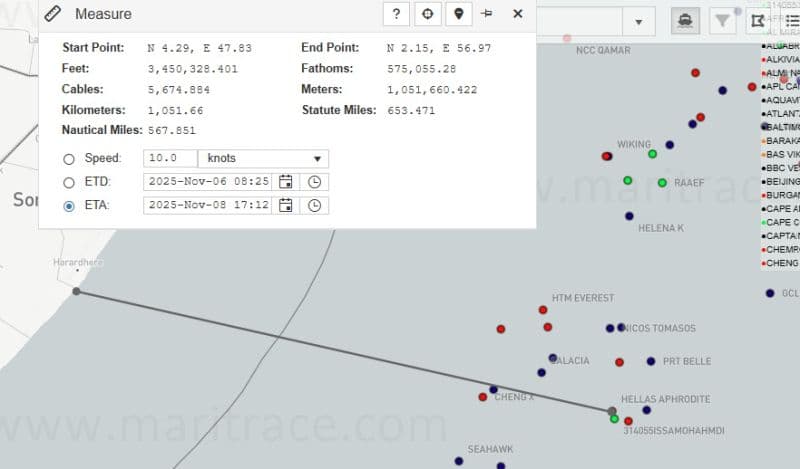The width and height of the screenshot is (800, 469).
Task: Click the speed value input field
Action: tap(170, 159)
